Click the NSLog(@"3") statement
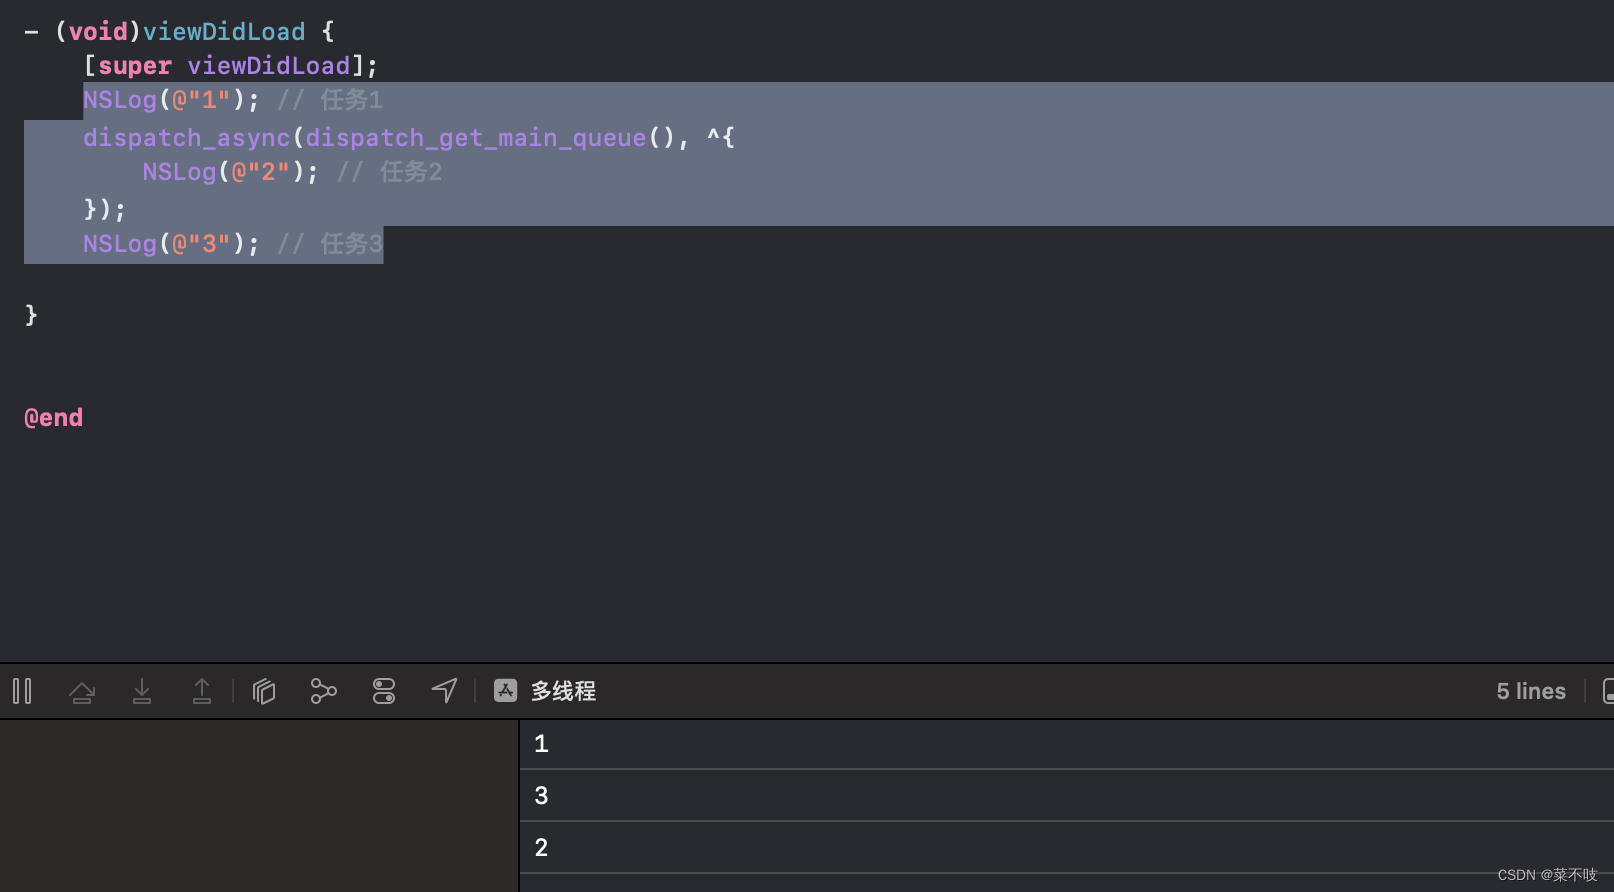Viewport: 1614px width, 892px height. click(171, 244)
